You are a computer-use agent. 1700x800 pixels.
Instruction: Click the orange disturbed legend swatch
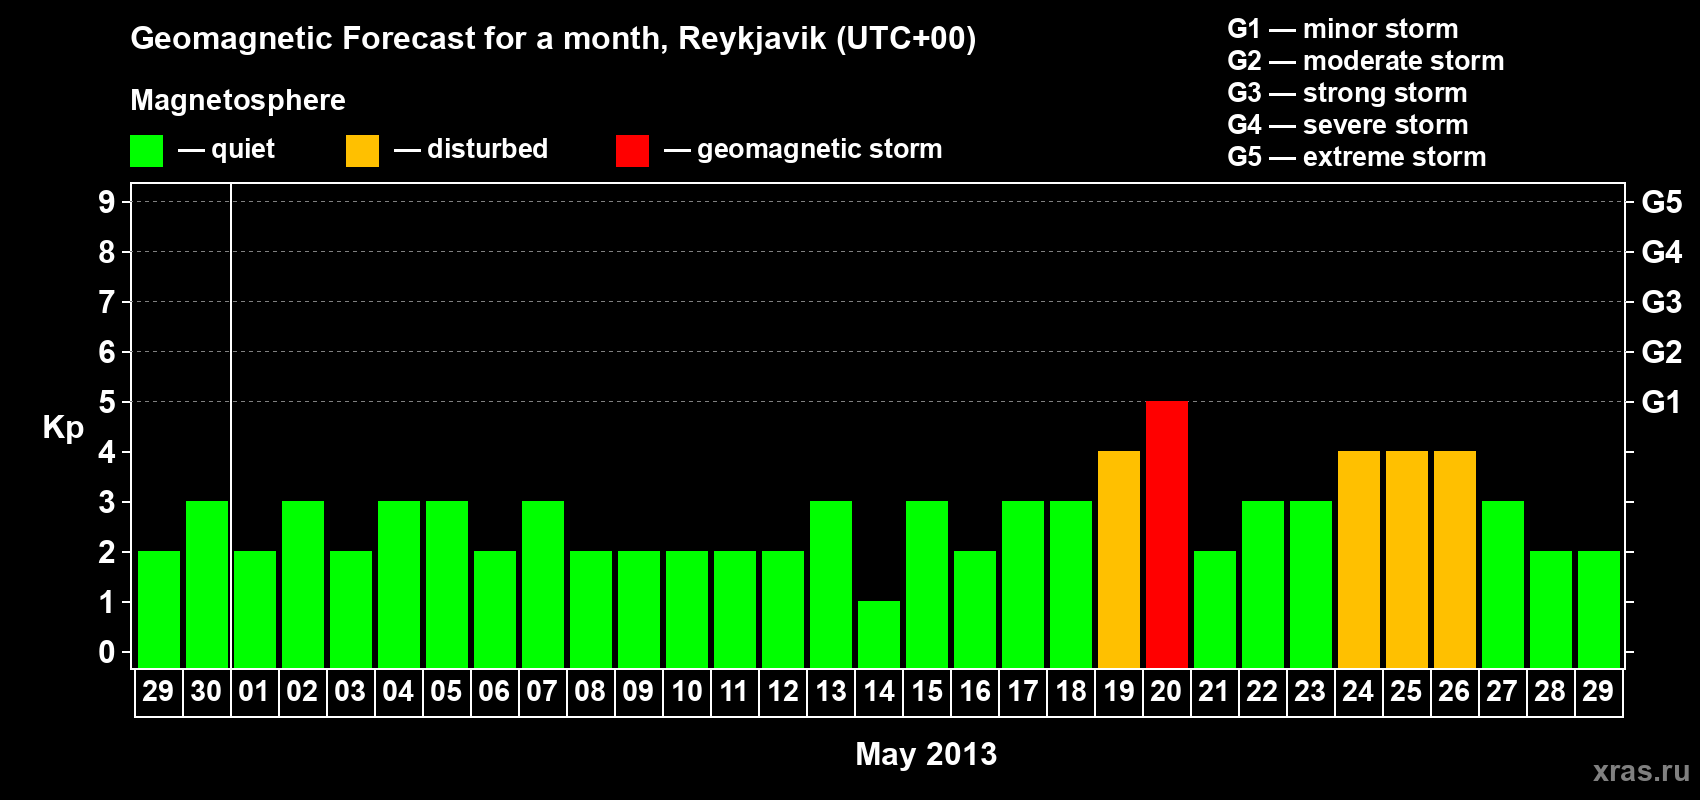(x=362, y=151)
